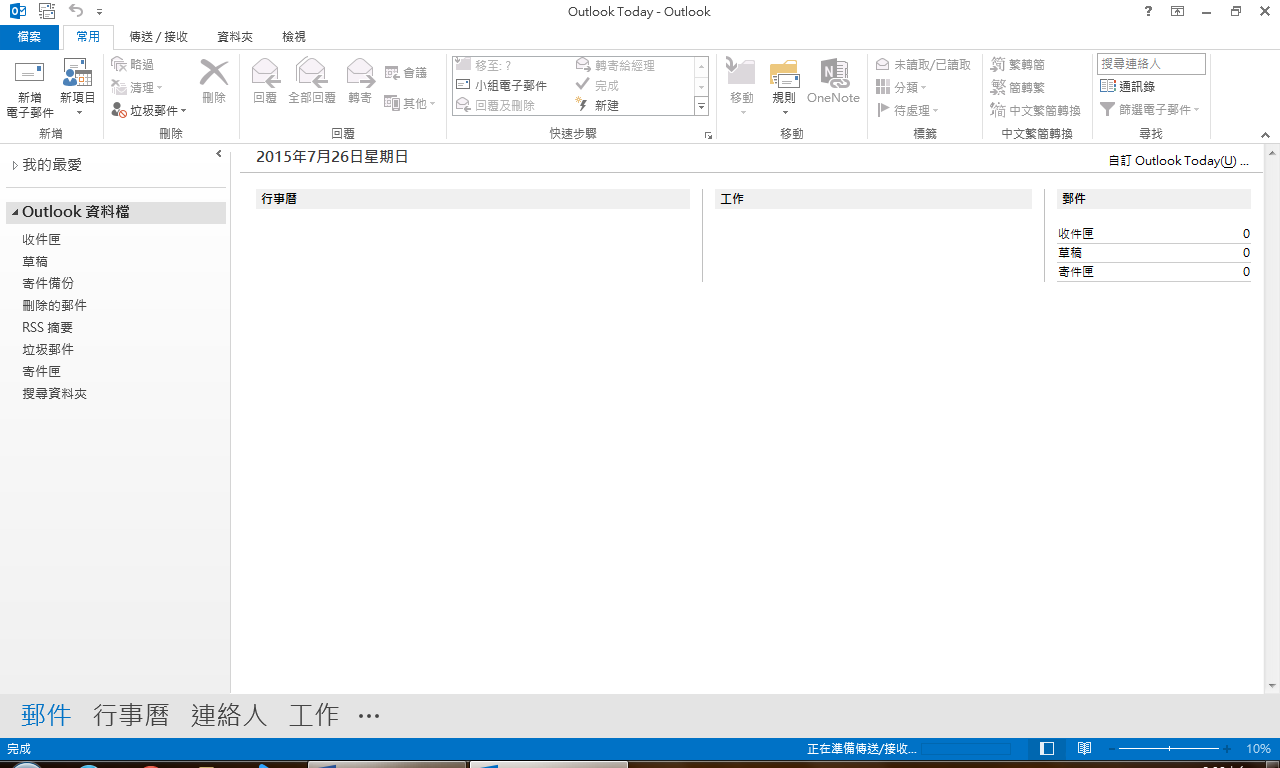Open the Follow Up (待處理) dropdown

point(908,110)
